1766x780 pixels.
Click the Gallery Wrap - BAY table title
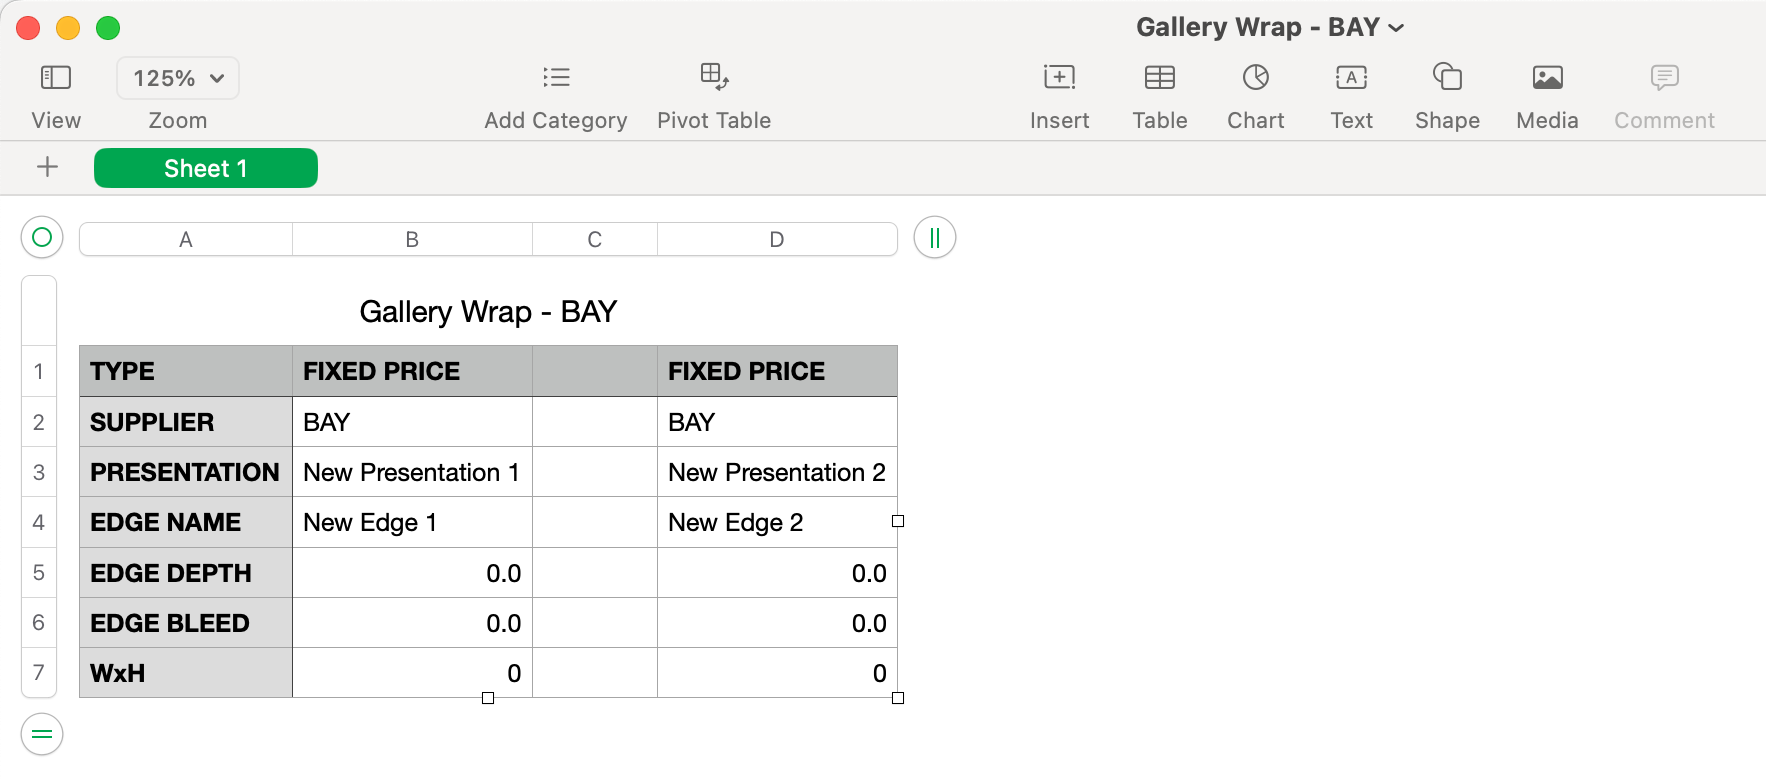click(x=488, y=312)
